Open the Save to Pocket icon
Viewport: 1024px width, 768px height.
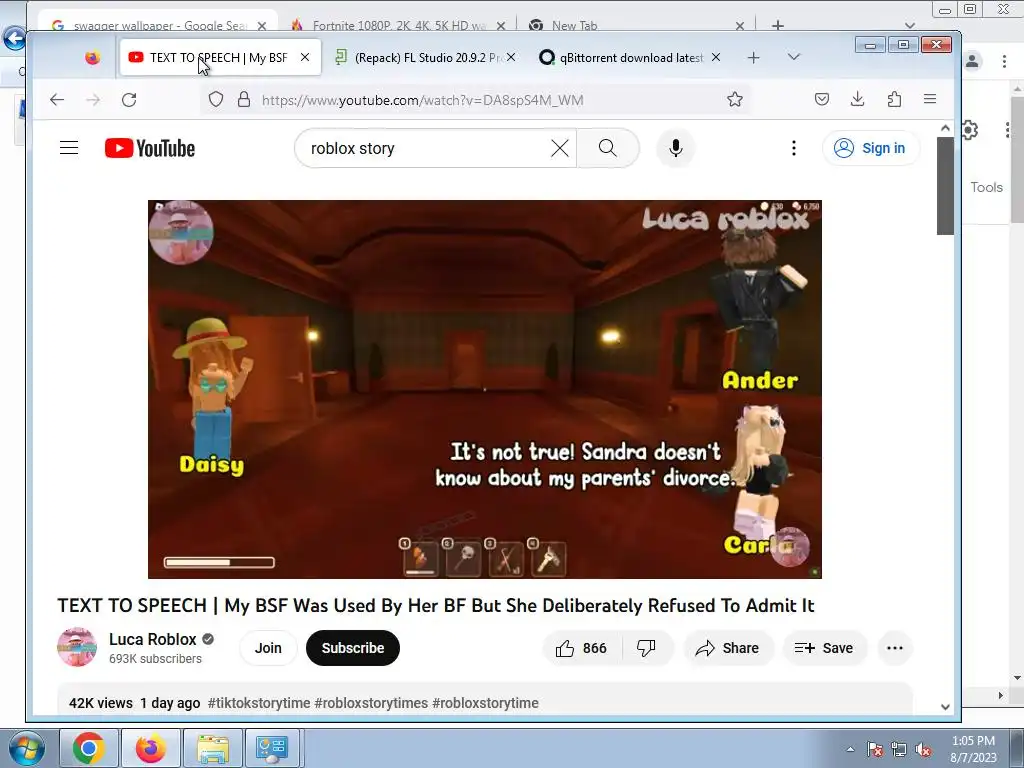822,99
